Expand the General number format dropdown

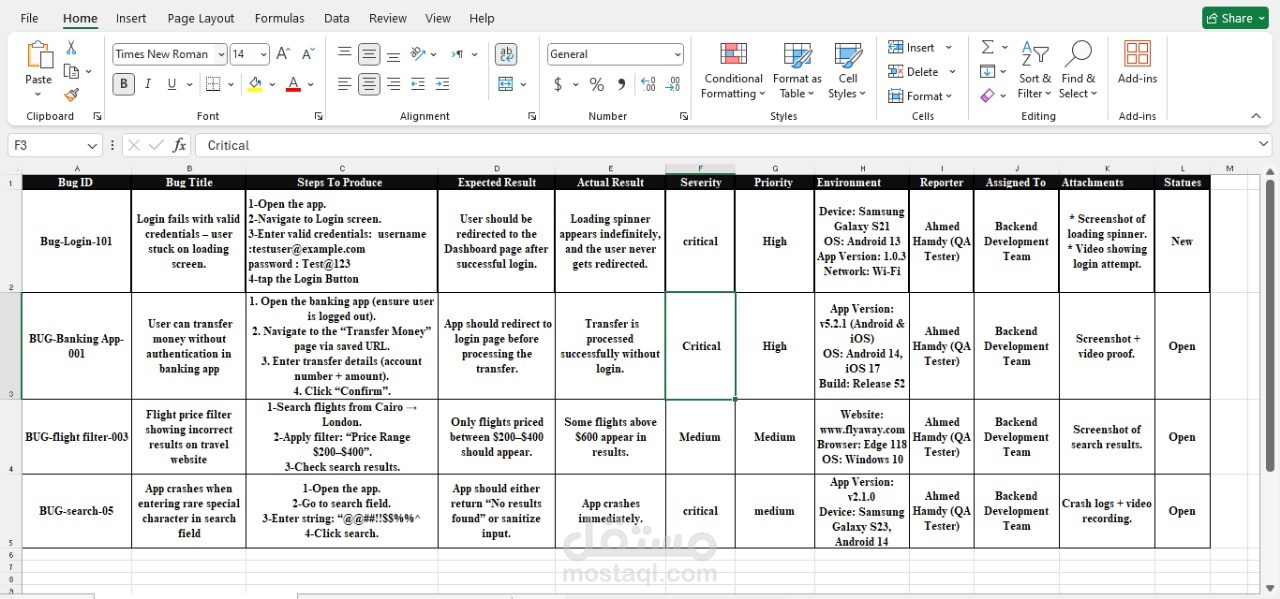[677, 54]
